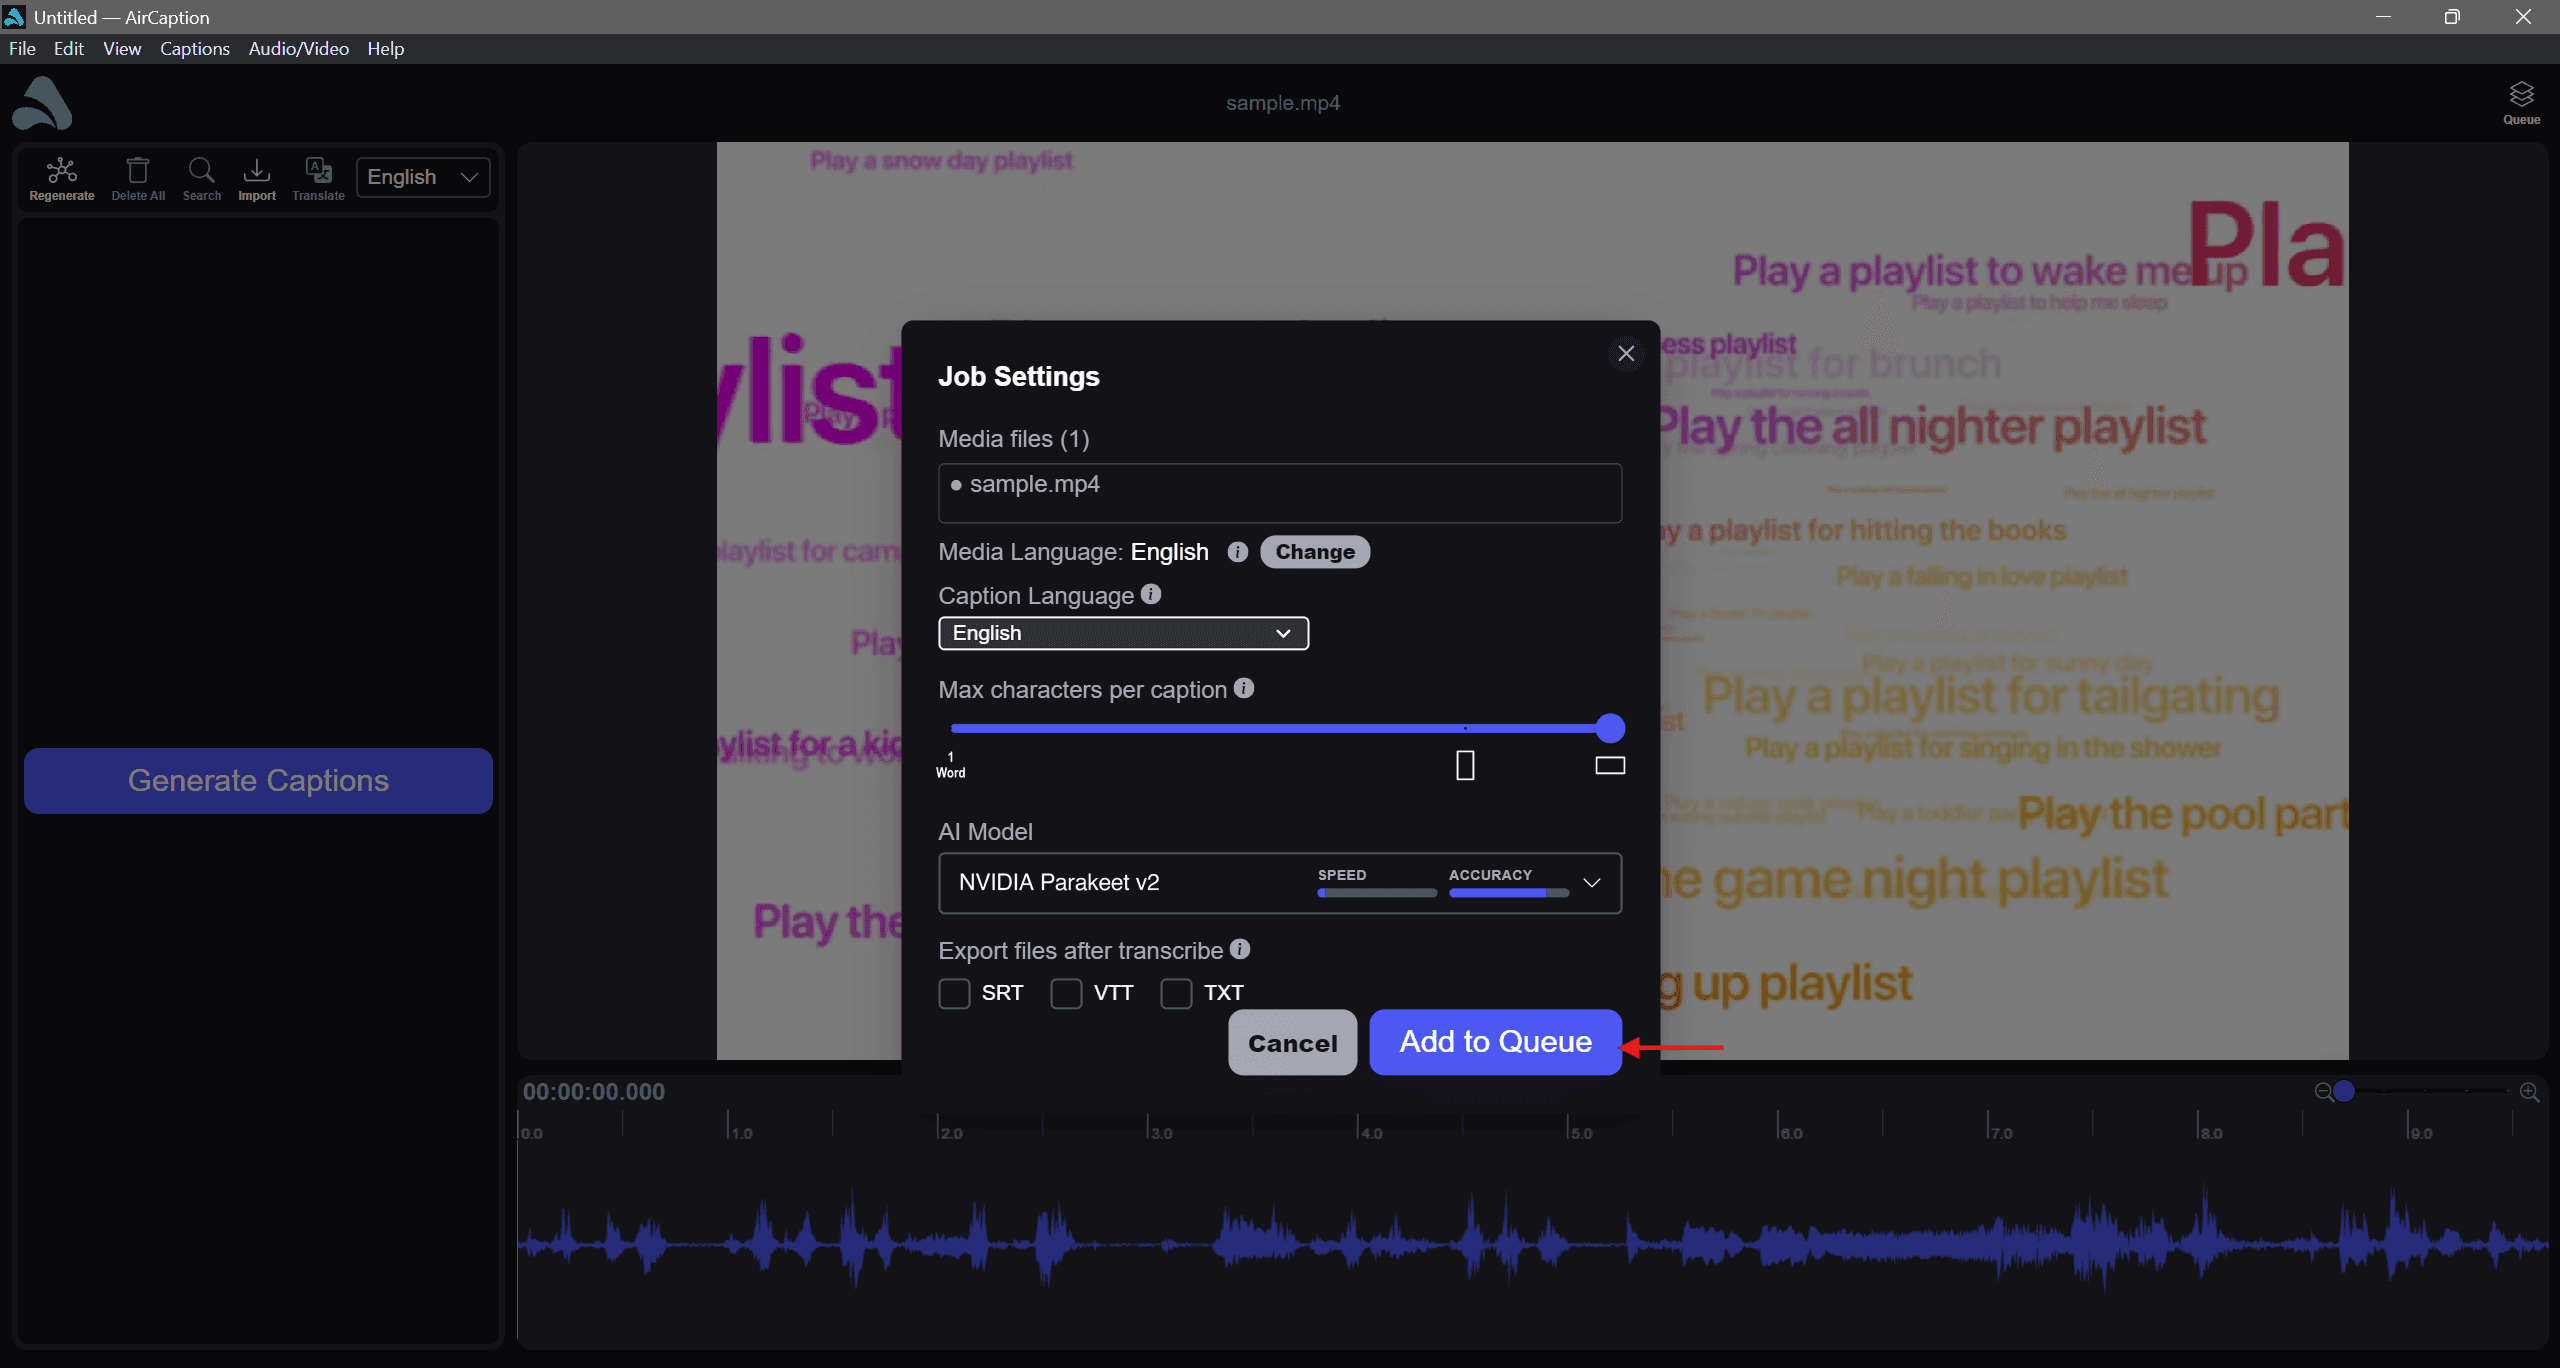Screen dimensions: 2560x1368
Task: Enable SRT export checkbox
Action: click(x=954, y=993)
